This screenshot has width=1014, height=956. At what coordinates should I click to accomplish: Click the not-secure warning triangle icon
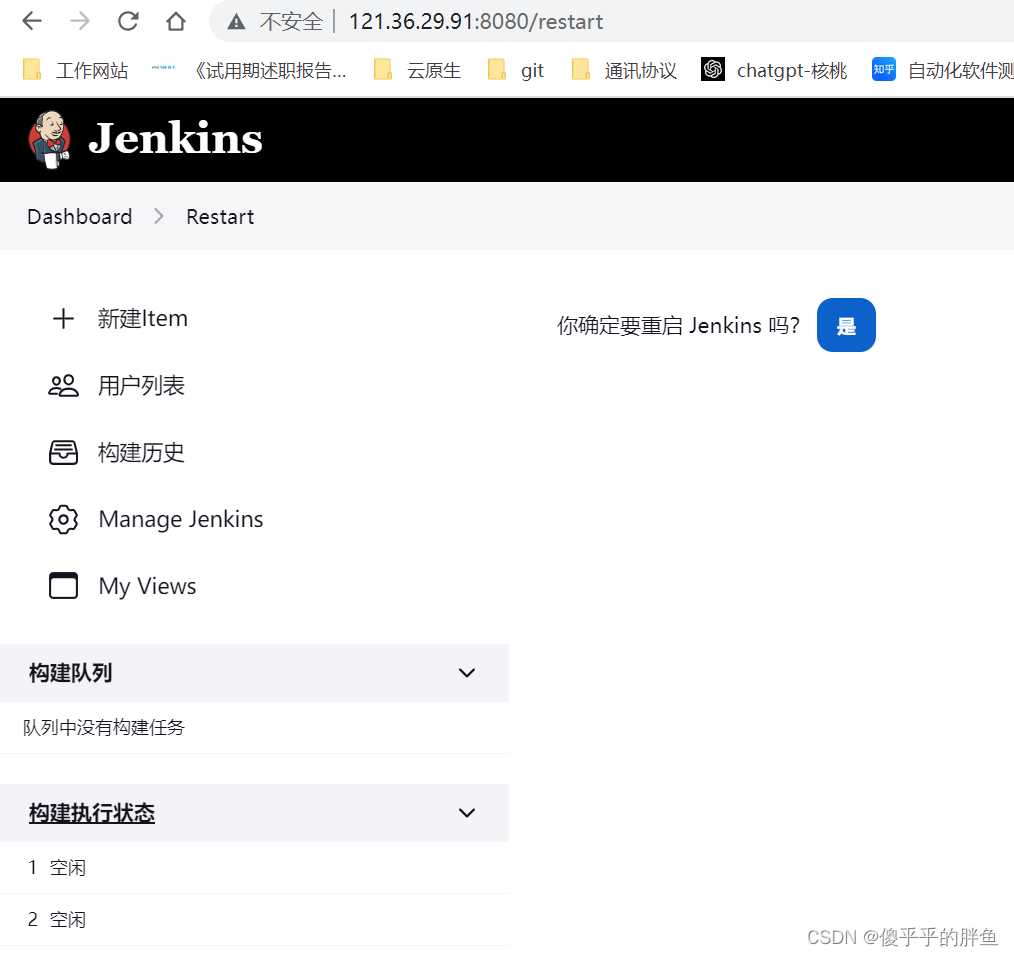236,22
